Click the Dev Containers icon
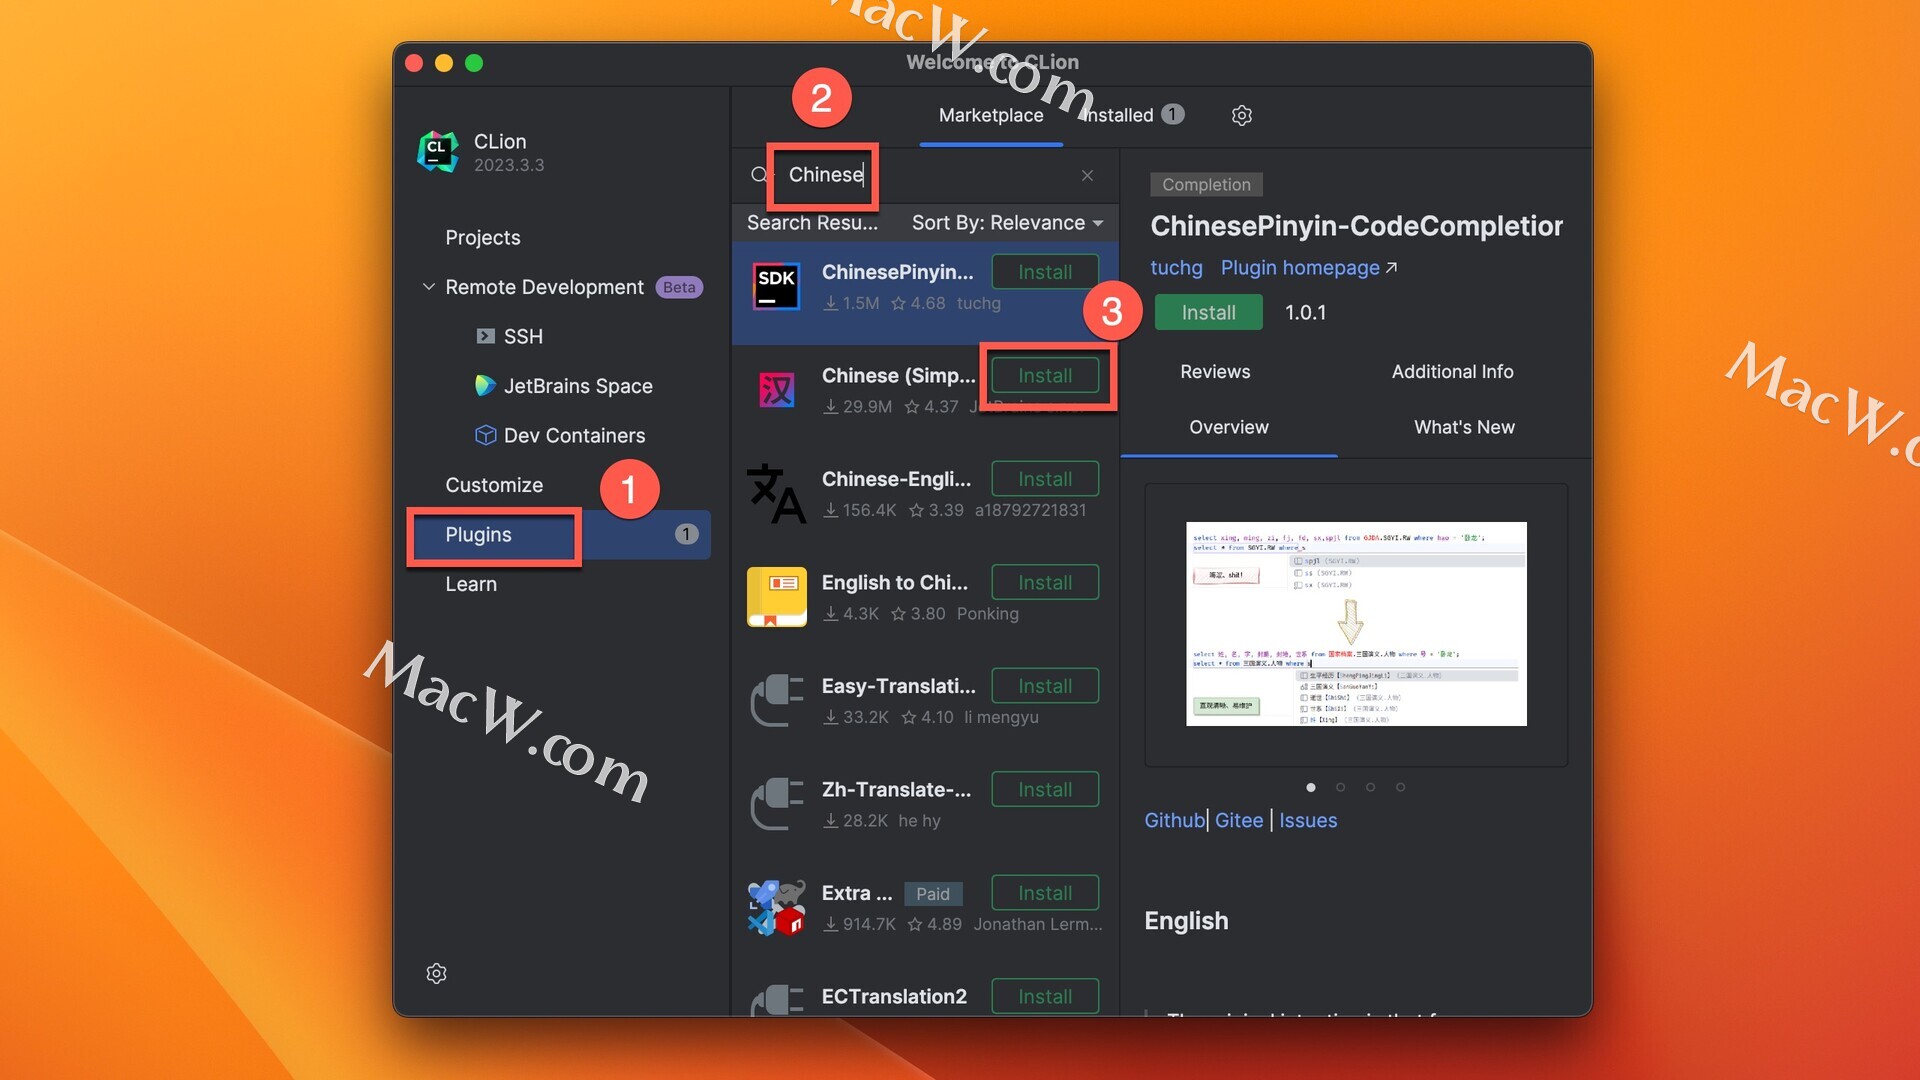The width and height of the screenshot is (1920, 1080). point(485,436)
